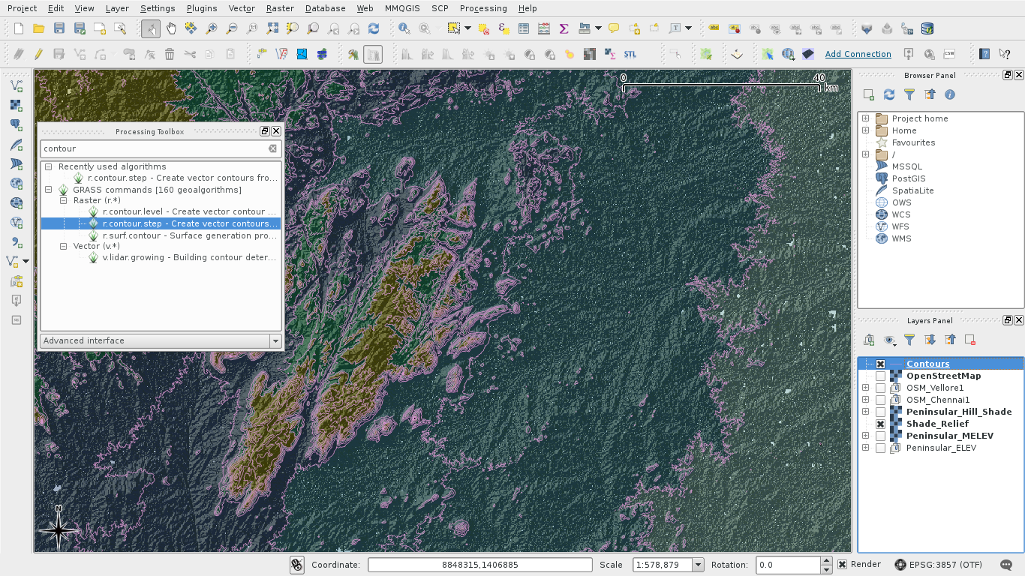Click the EPSG:3857 CRS button
1025x576 pixels.
click(939, 565)
